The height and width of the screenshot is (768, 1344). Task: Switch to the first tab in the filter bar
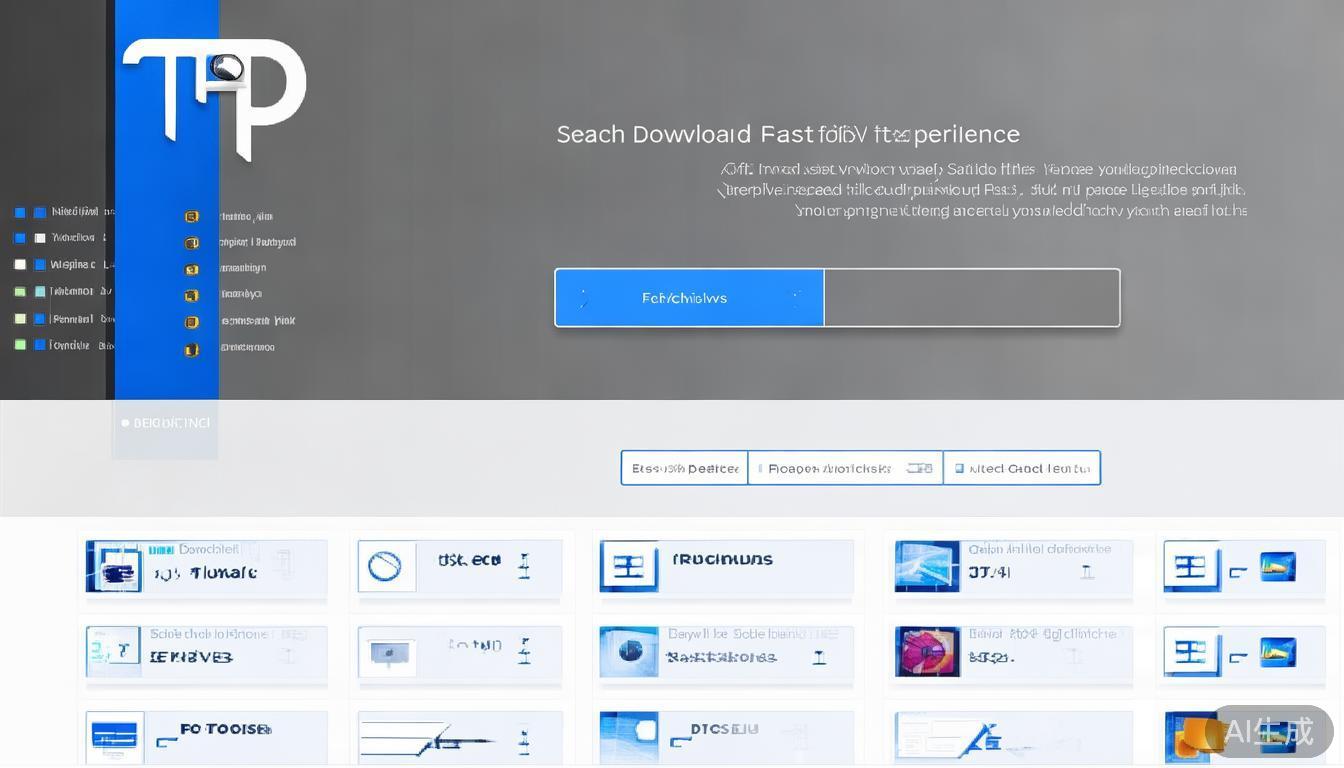[685, 468]
